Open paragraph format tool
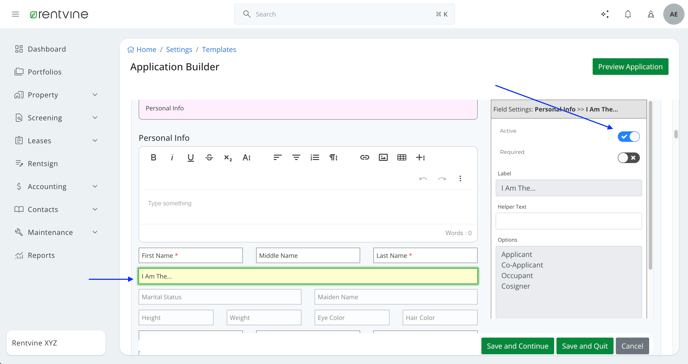Screen dimensions: 688x364 pyautogui.click(x=333, y=157)
